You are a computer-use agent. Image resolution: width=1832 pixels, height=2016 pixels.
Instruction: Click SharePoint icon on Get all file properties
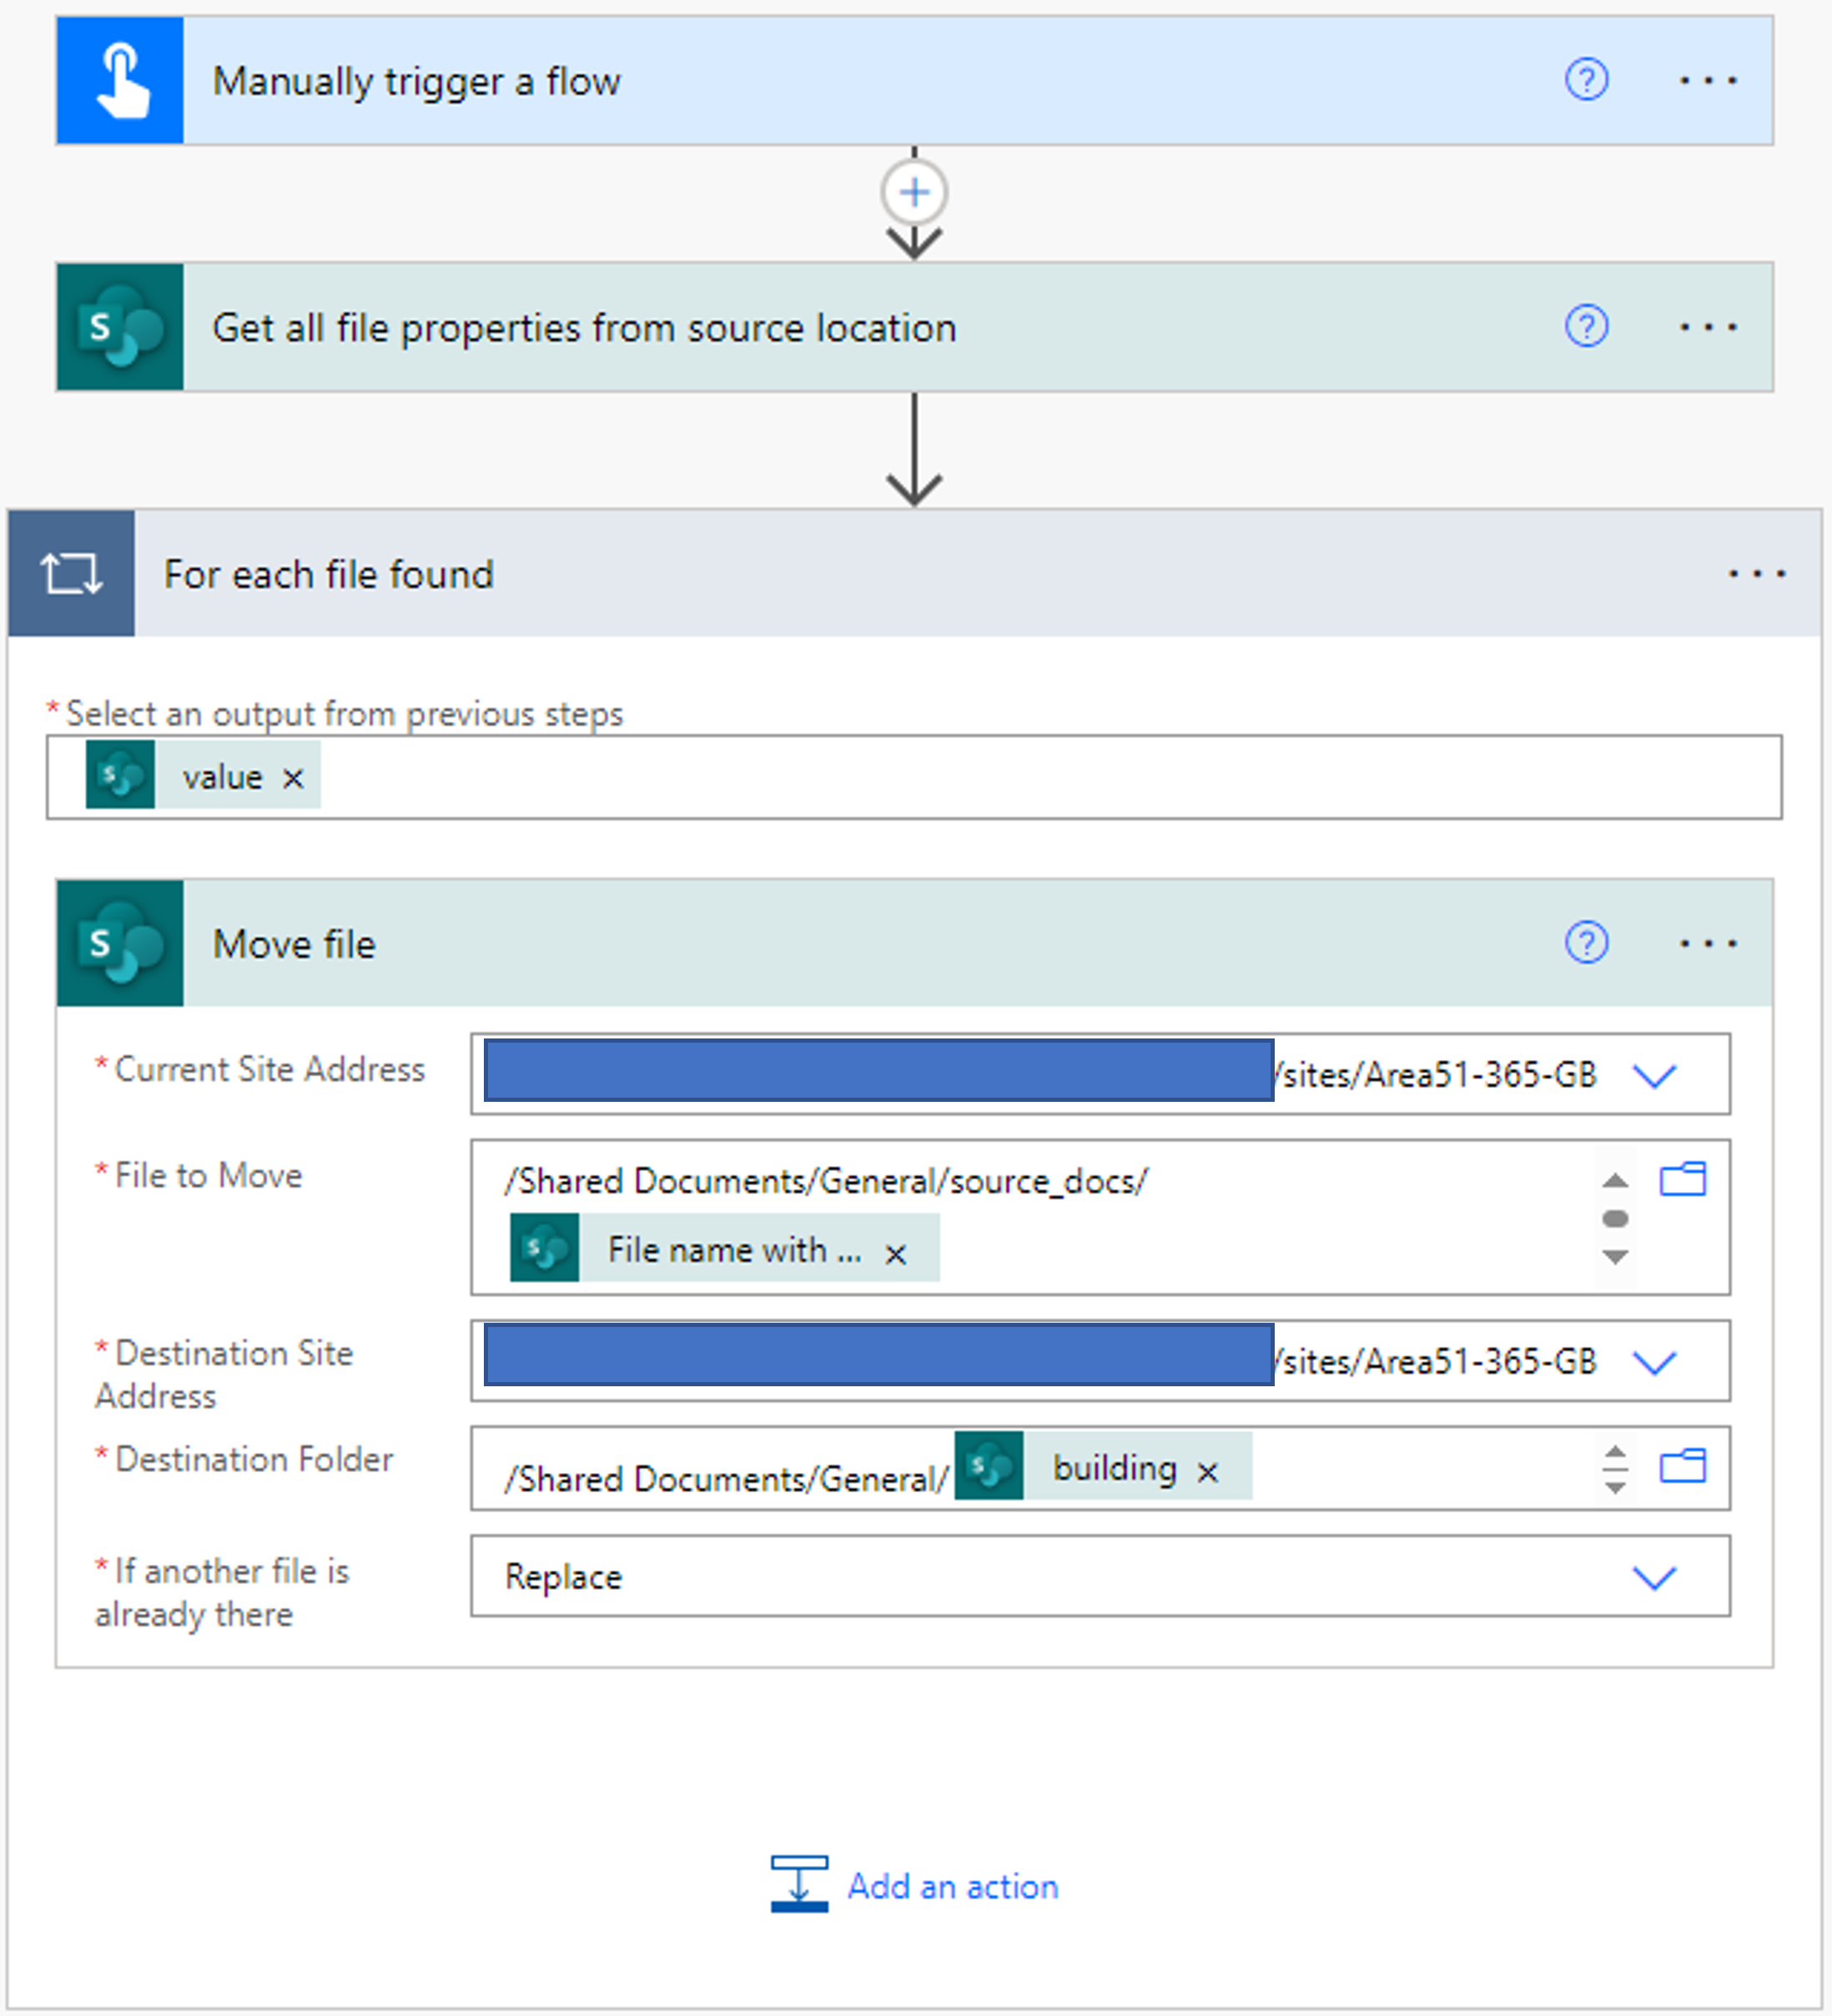[120, 327]
